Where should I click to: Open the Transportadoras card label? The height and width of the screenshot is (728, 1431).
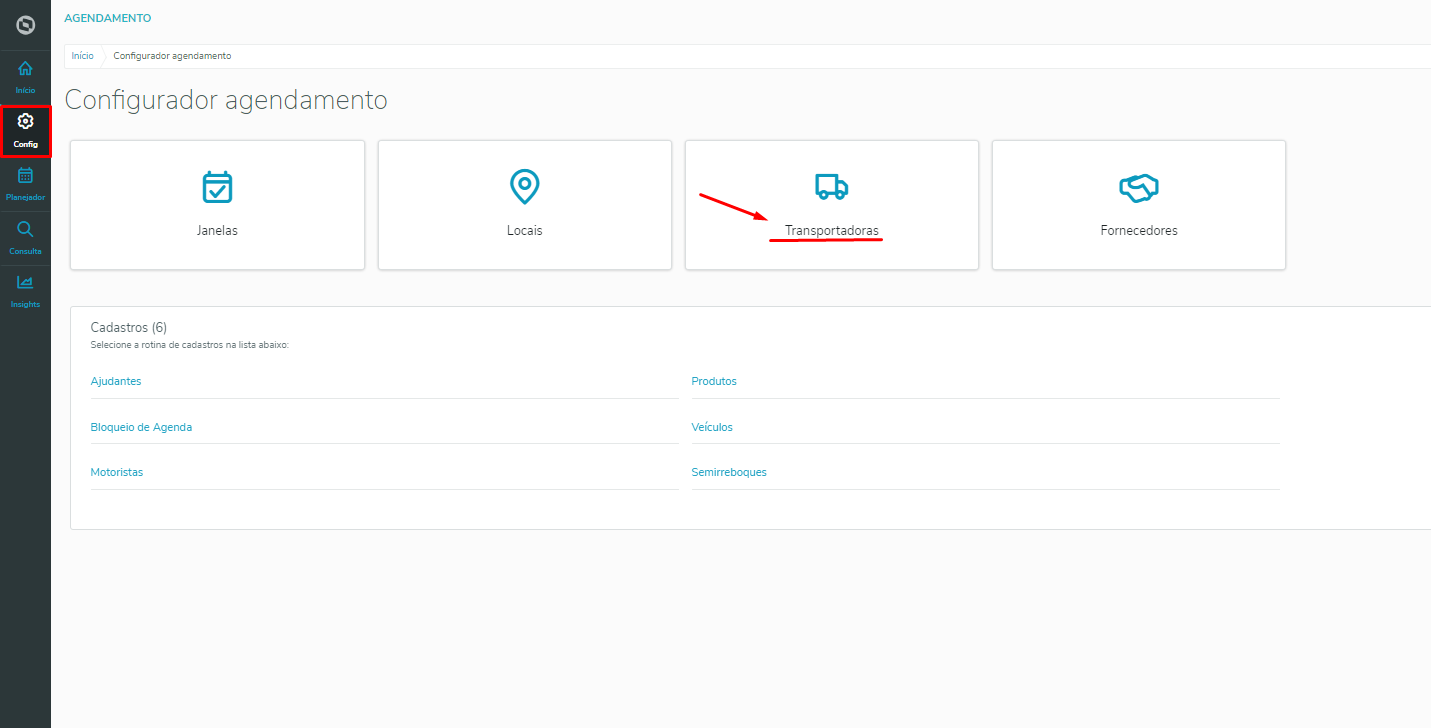832,230
